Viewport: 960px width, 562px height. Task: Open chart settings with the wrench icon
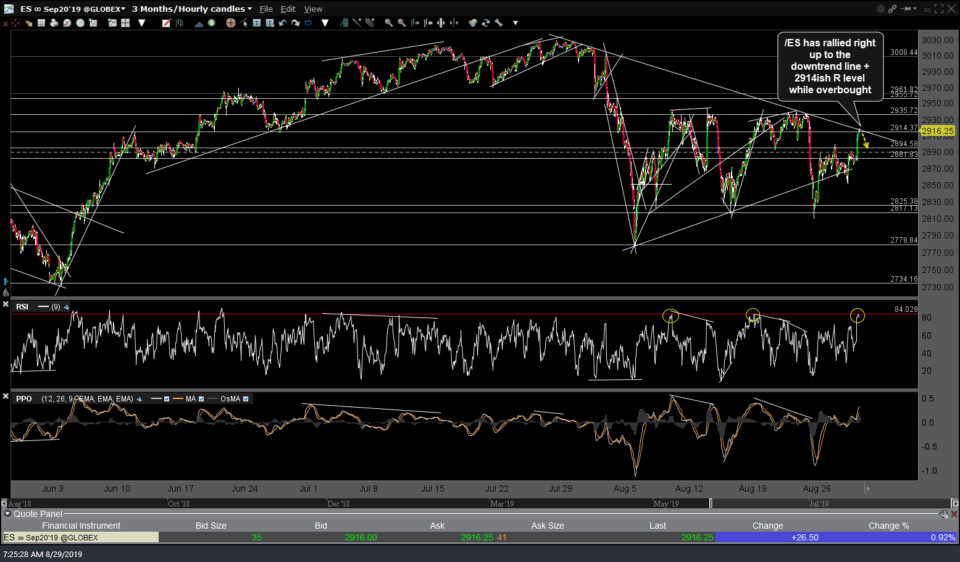click(x=498, y=23)
